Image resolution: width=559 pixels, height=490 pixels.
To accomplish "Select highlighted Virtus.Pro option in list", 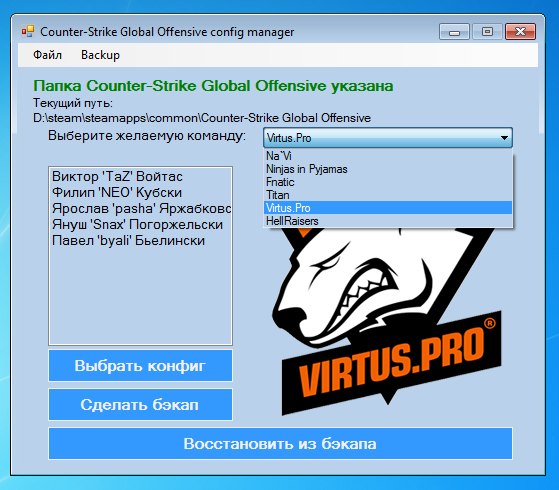I will click(388, 208).
